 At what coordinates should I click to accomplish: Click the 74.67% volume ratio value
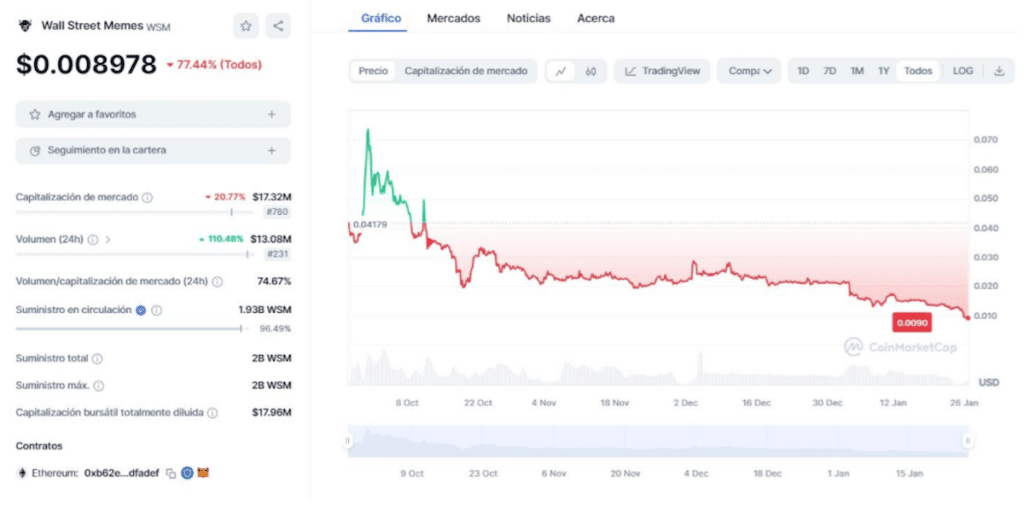274,282
